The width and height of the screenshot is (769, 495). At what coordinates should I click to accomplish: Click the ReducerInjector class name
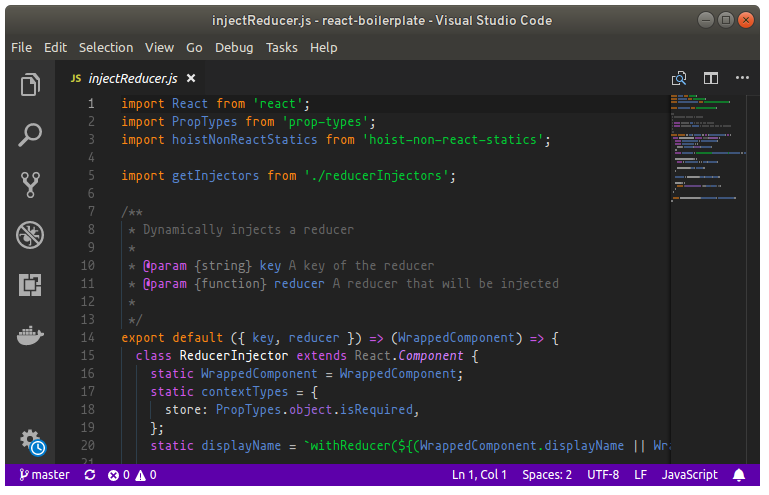pyautogui.click(x=234, y=356)
